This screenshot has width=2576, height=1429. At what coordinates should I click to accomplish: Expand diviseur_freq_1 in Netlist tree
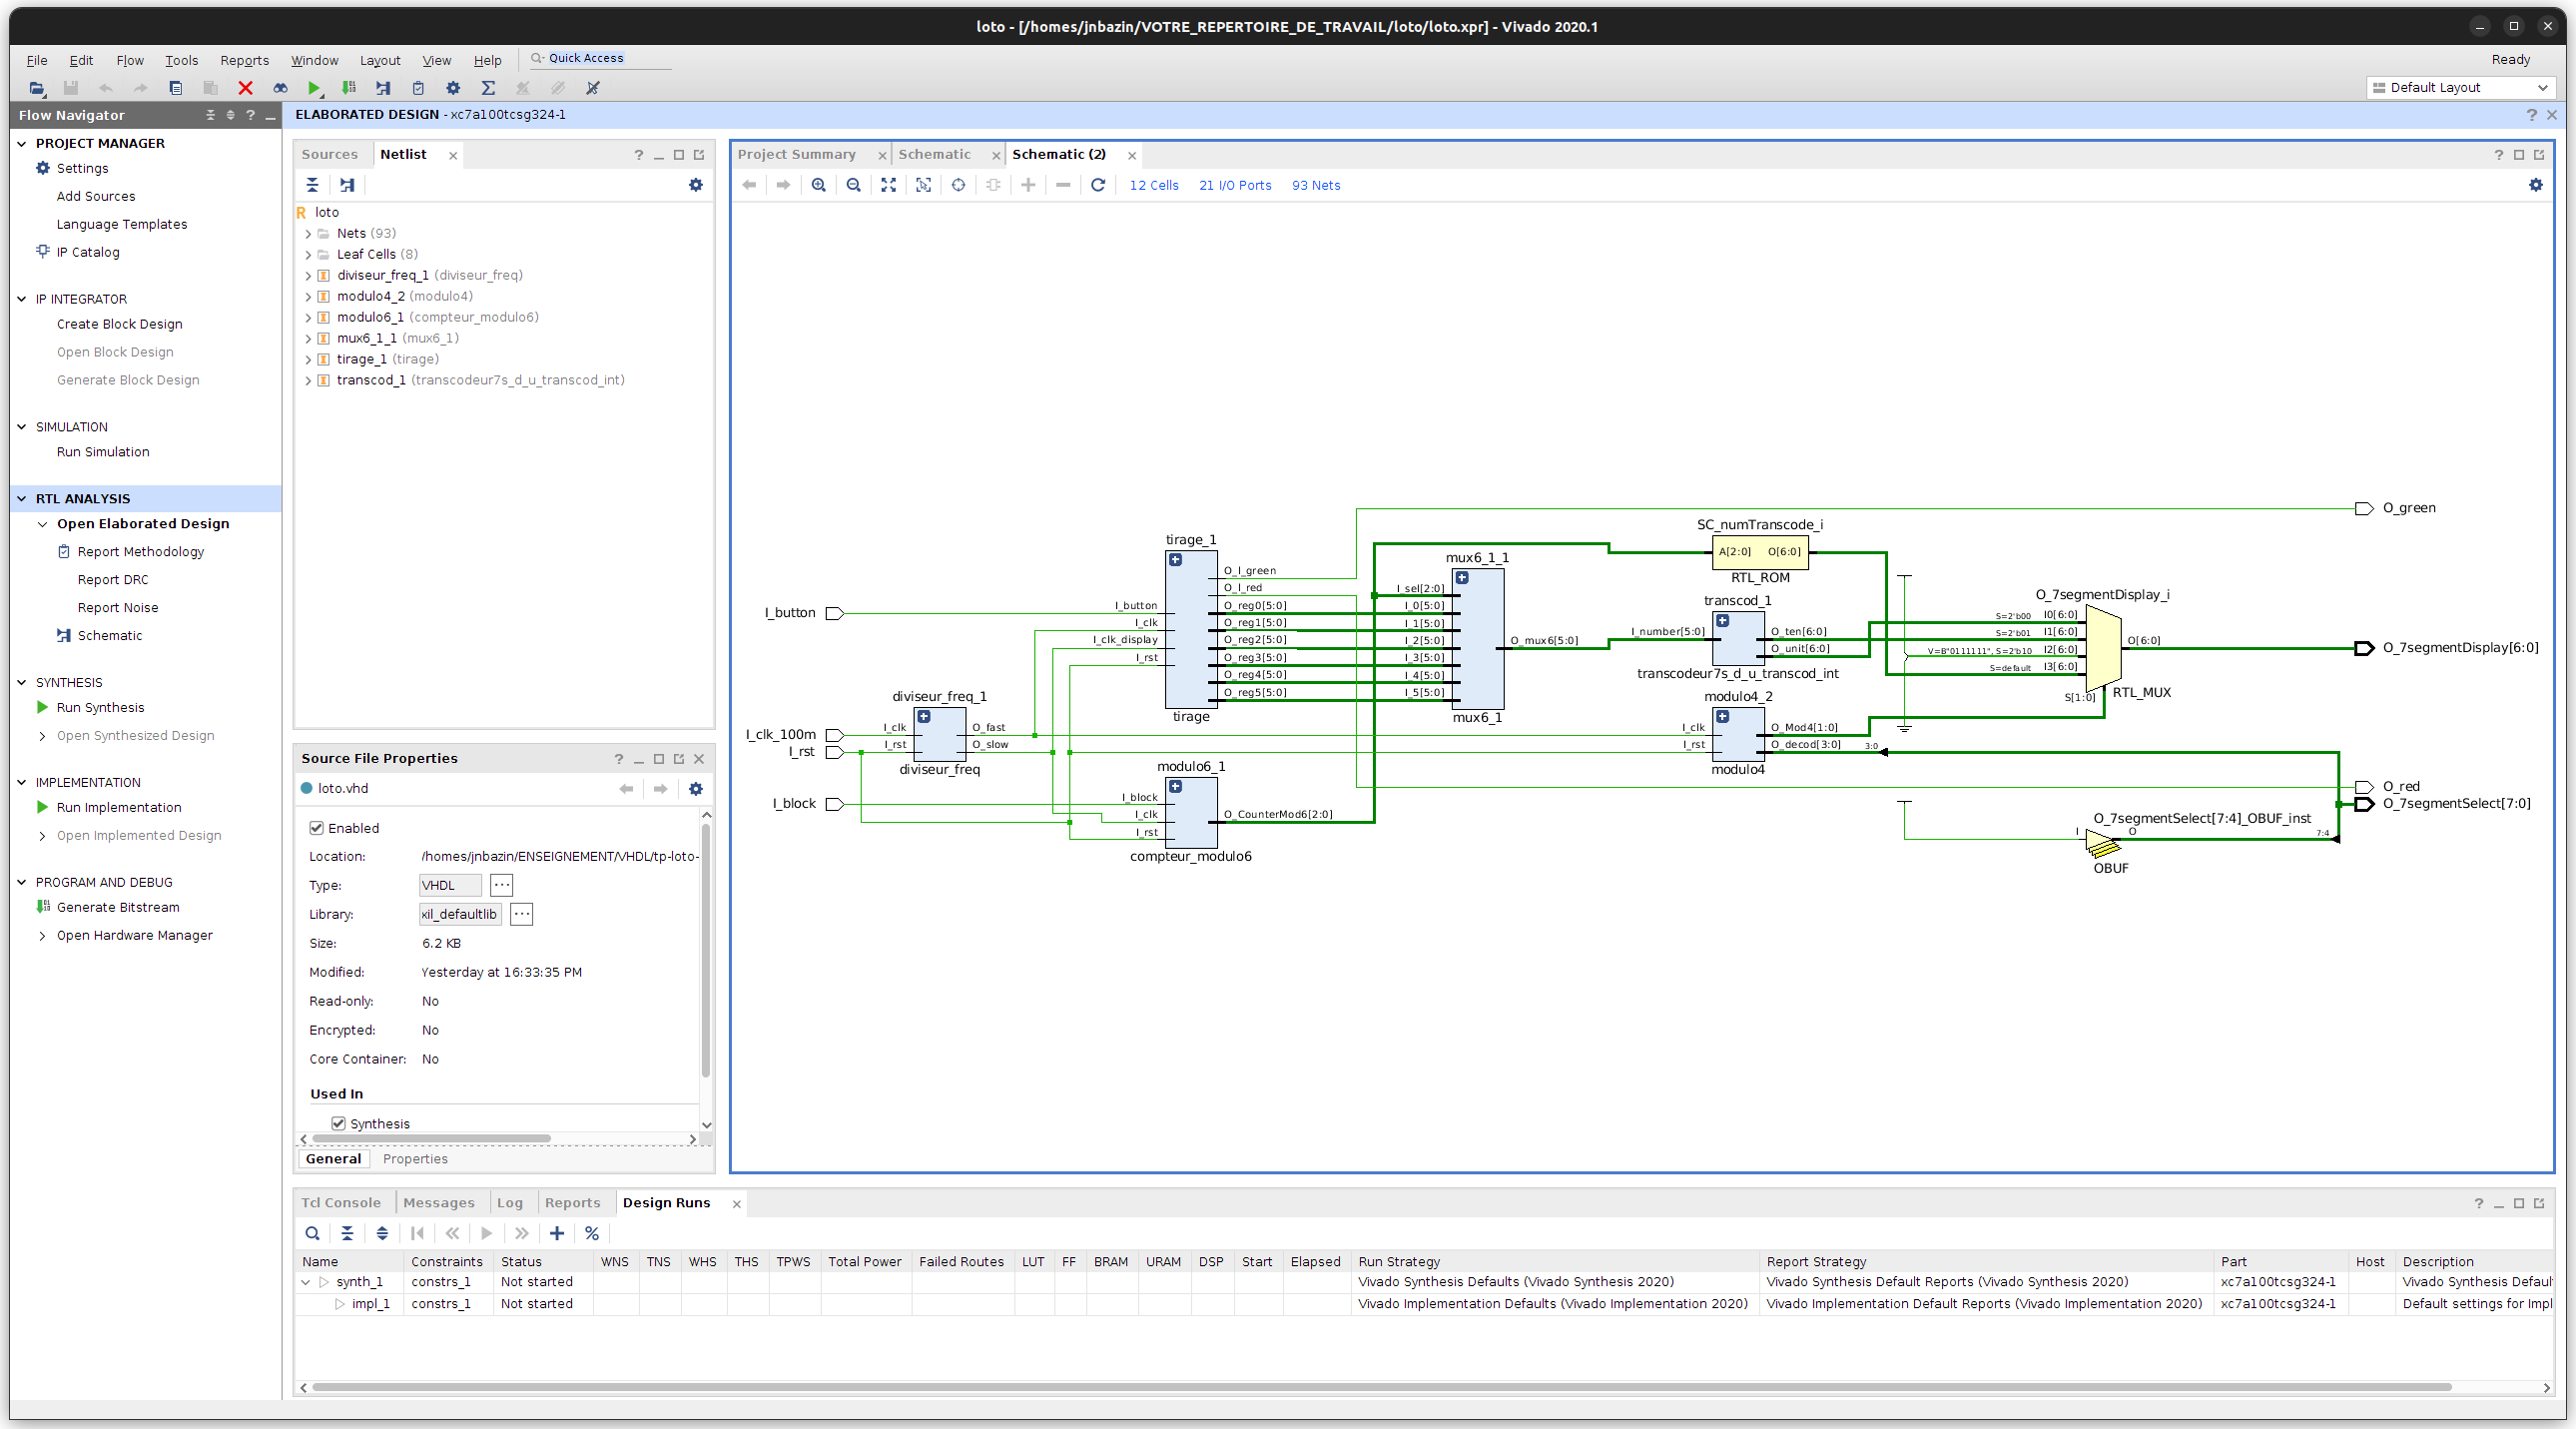click(308, 276)
